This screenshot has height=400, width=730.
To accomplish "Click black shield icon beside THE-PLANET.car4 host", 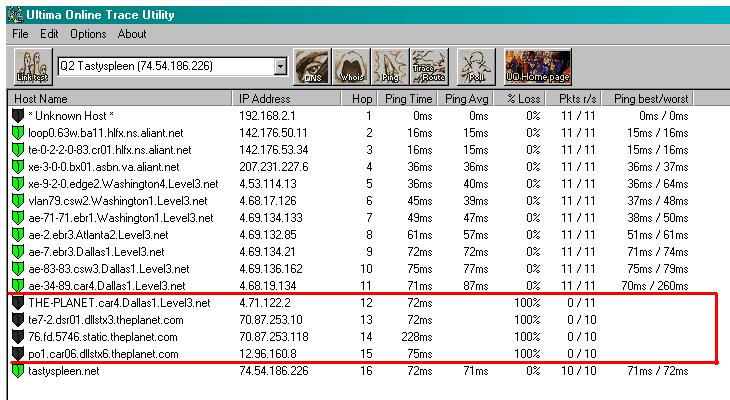I will click(x=17, y=302).
